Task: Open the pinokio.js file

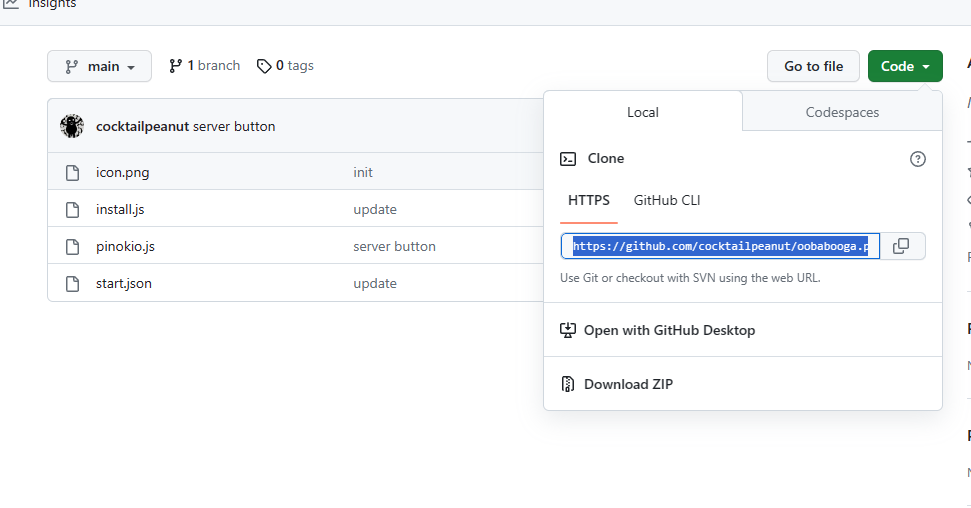Action: [x=125, y=247]
